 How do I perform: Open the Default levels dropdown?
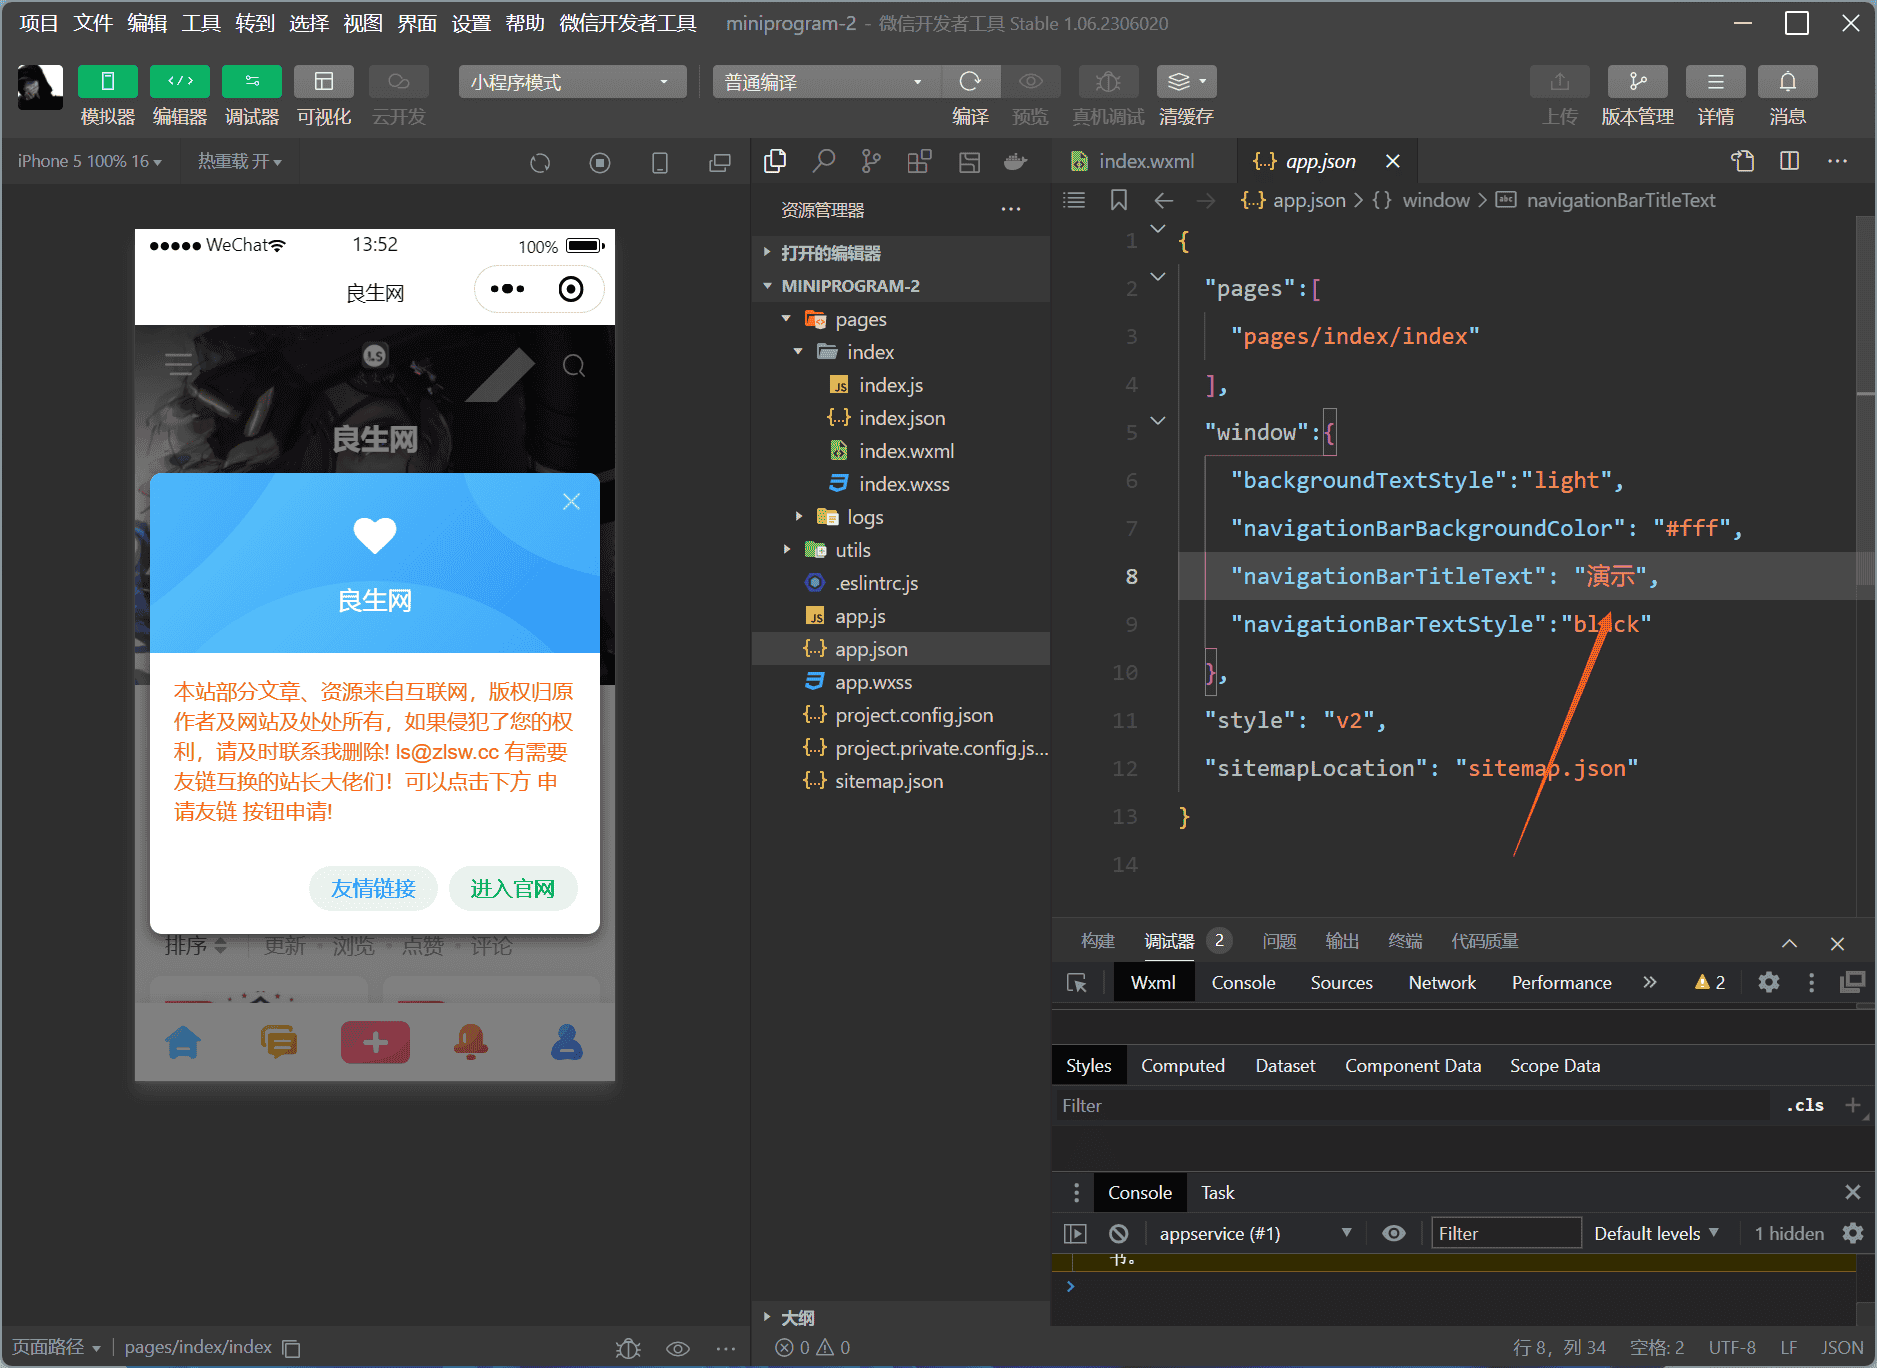click(x=1655, y=1233)
